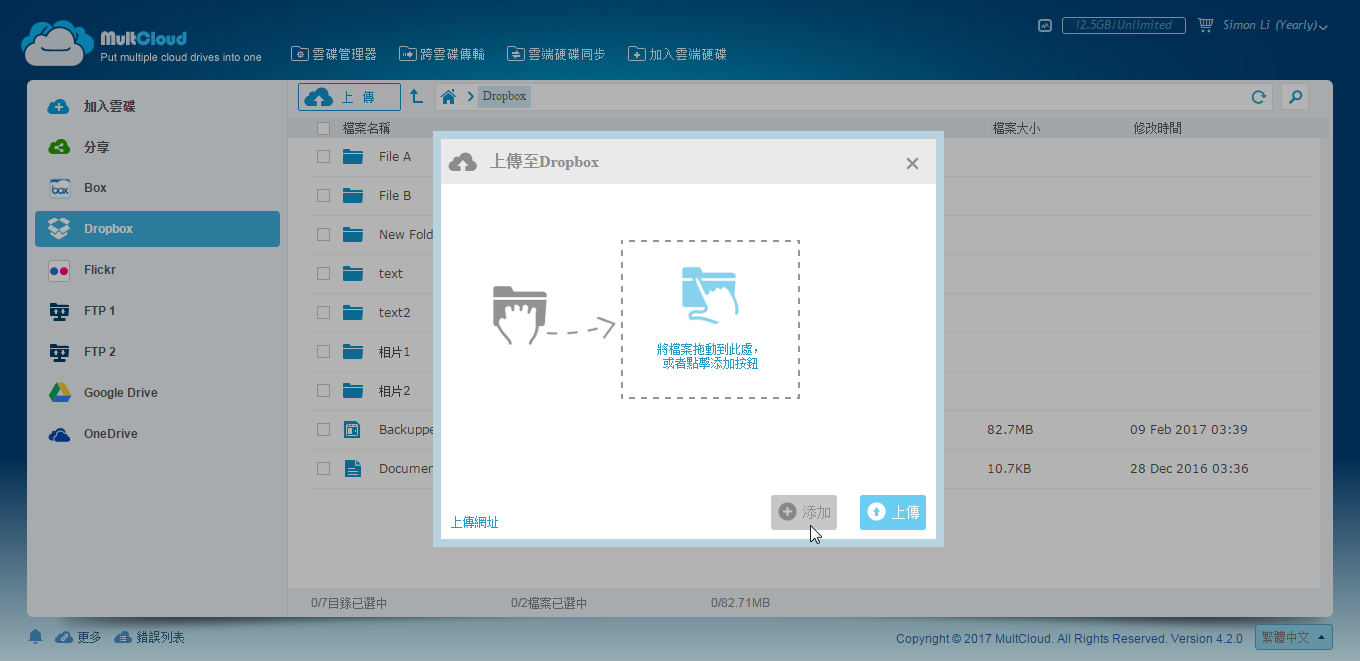Viewport: 1360px width, 661px height.
Task: Close the 上傳至Dropbox dialog
Action: (912, 163)
